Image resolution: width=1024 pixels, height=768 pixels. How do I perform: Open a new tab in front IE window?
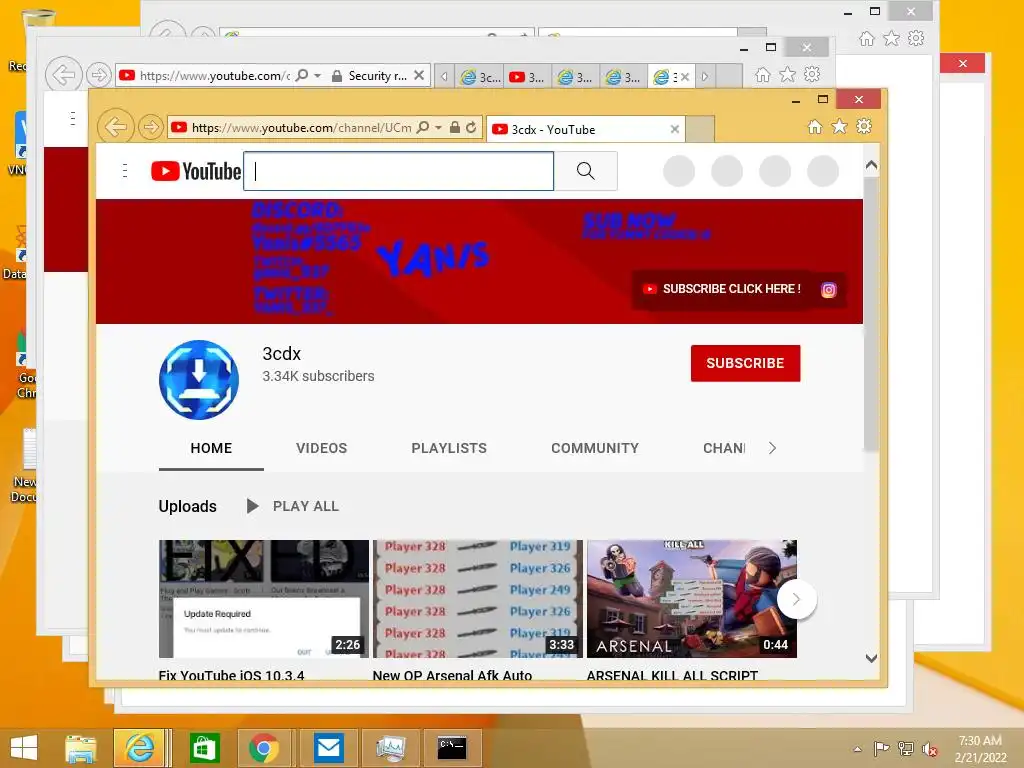(700, 129)
